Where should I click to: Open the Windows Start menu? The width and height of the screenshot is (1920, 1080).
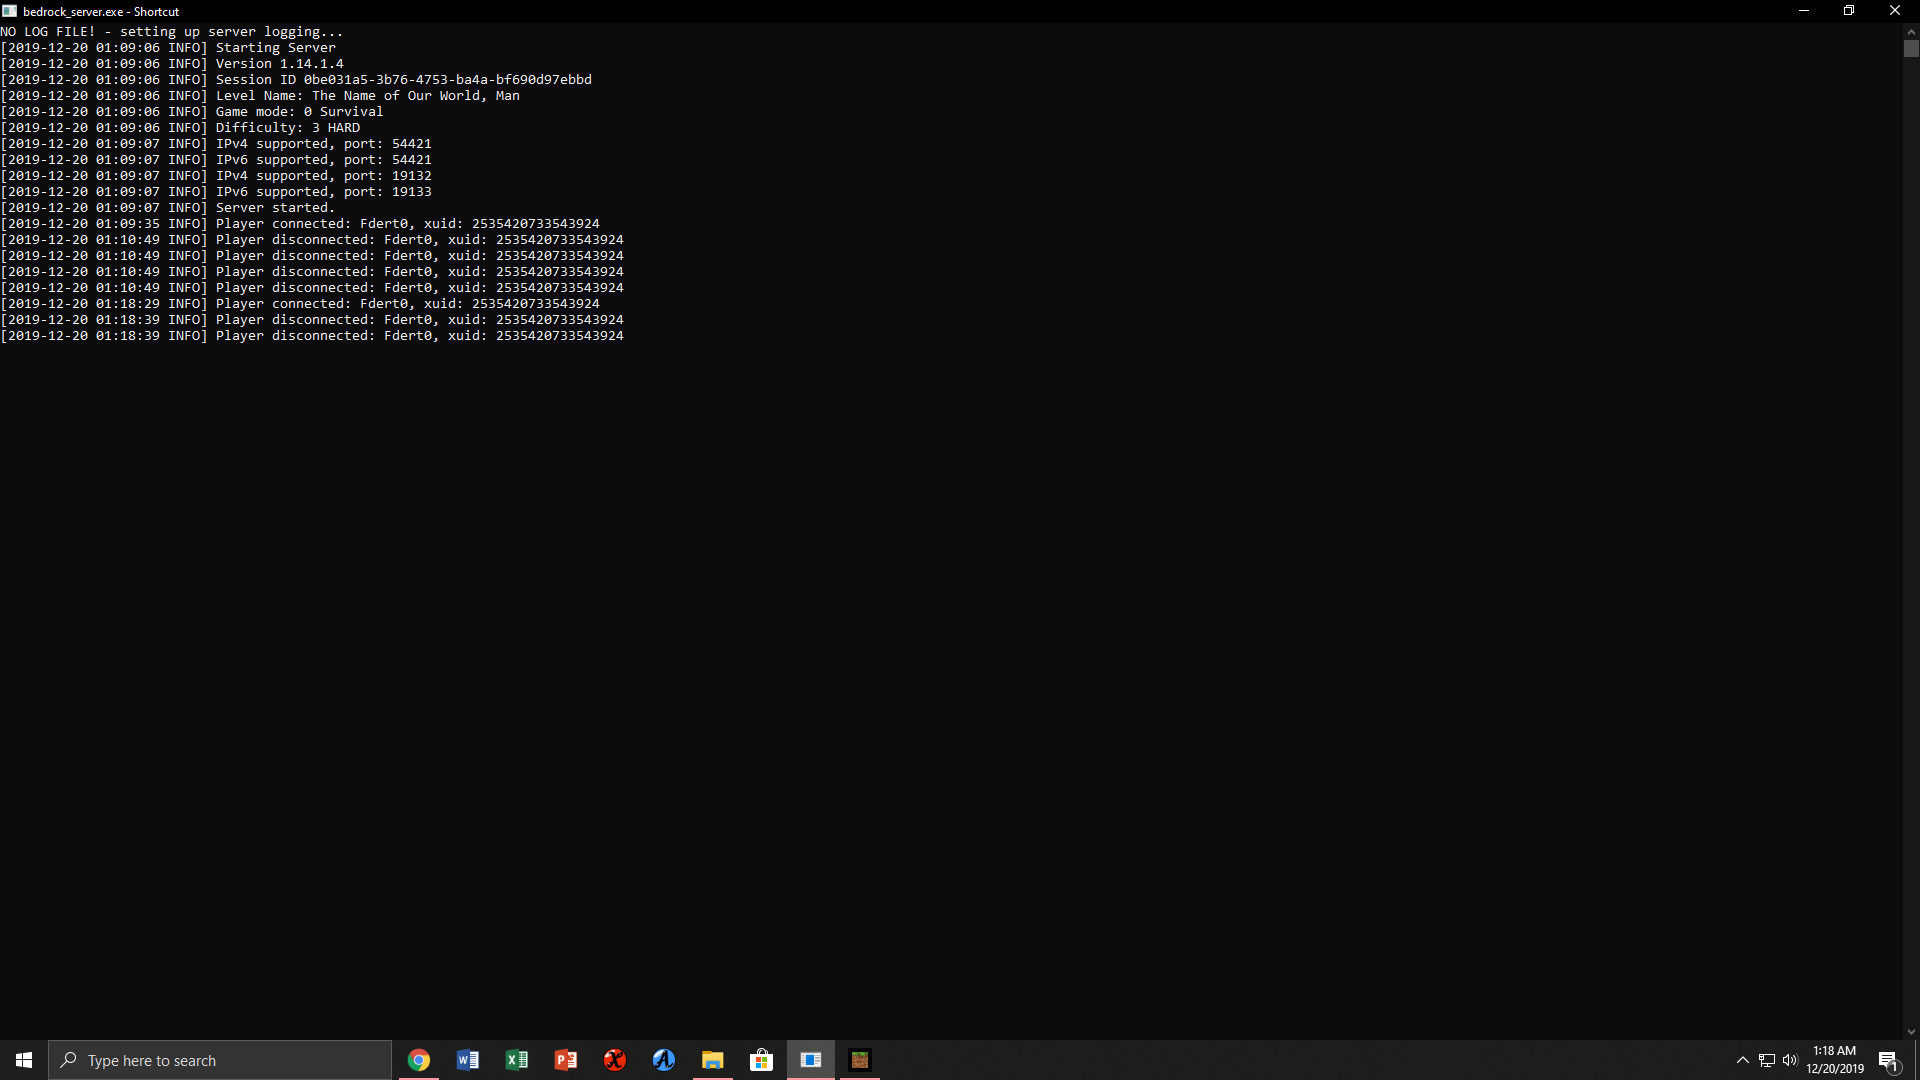[24, 1060]
